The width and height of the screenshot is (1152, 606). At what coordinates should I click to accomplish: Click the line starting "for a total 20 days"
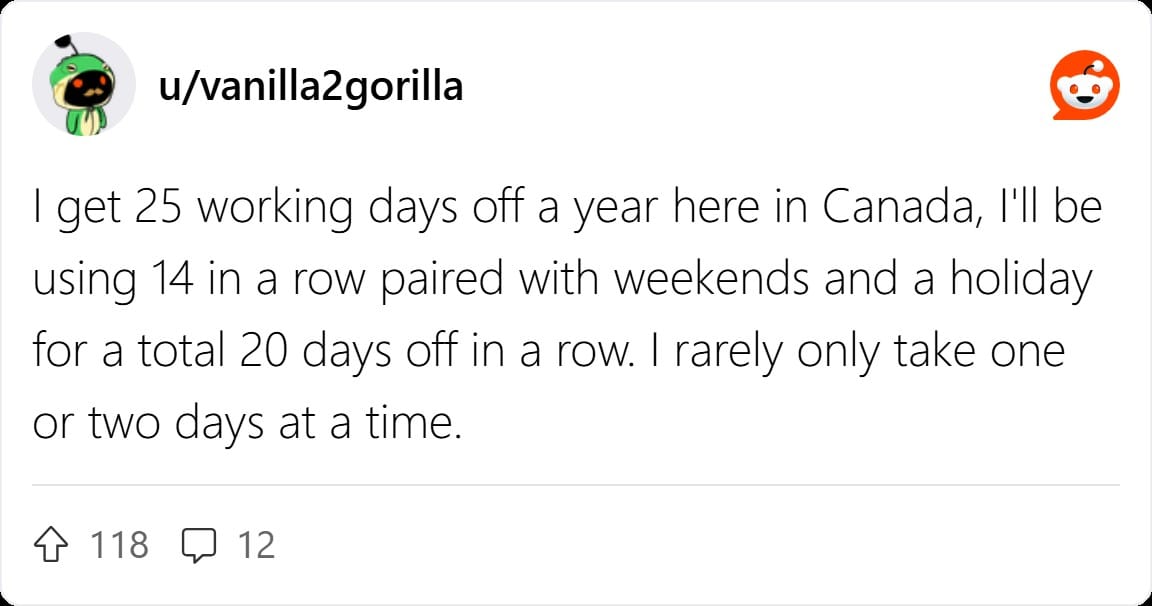click(x=549, y=352)
